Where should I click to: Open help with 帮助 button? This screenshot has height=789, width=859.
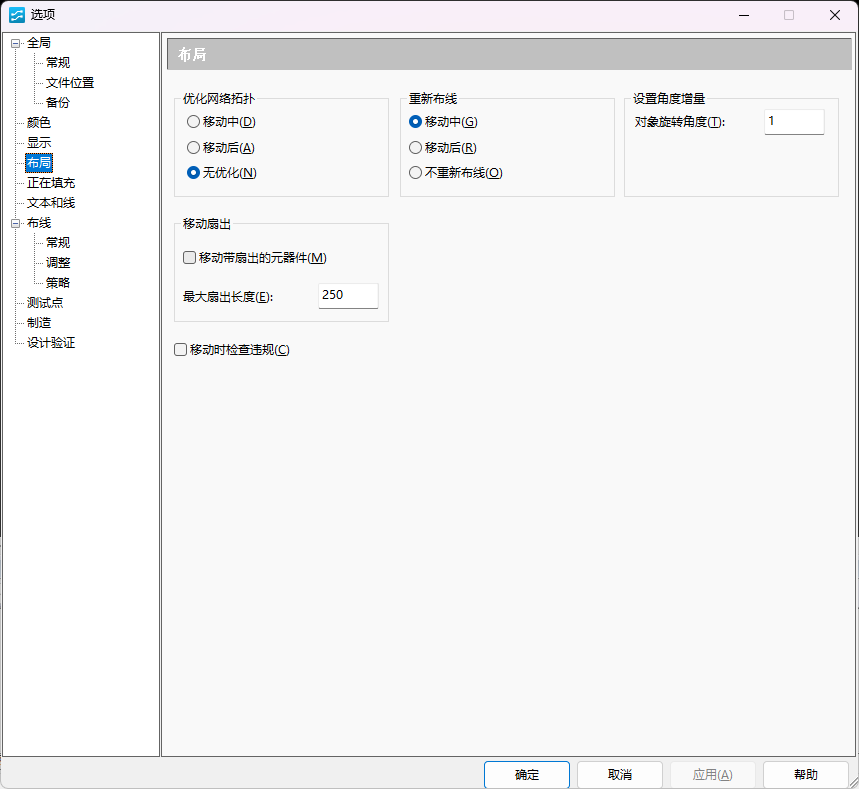(x=805, y=775)
